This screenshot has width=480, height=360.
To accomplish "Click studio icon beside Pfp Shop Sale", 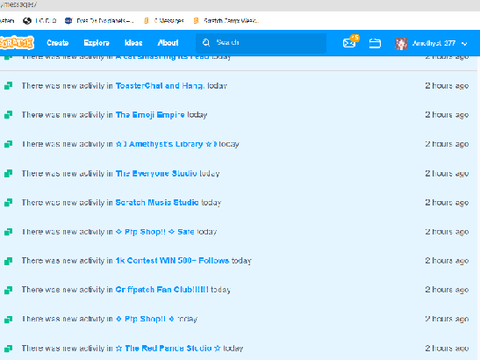I will tap(8, 232).
